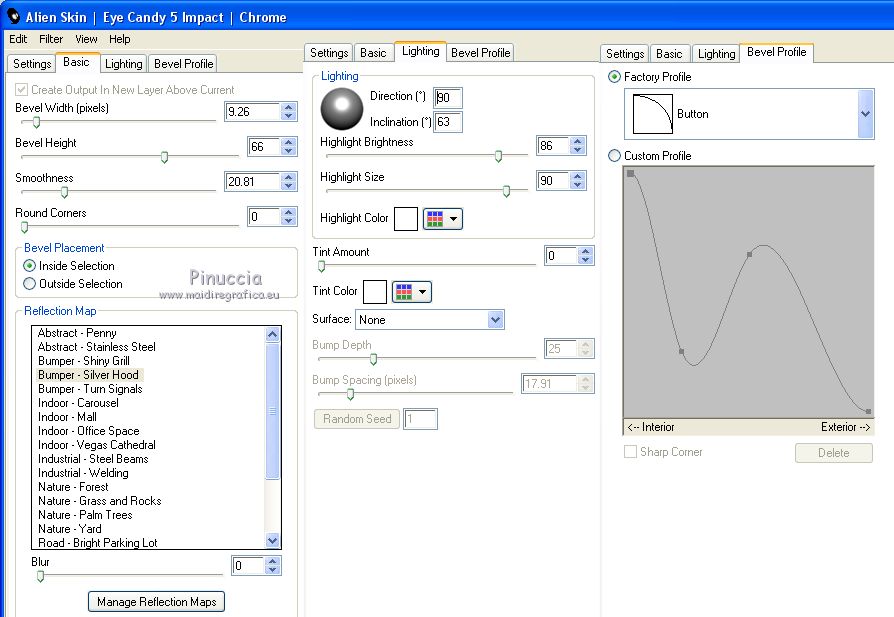The height and width of the screenshot is (617, 894).
Task: Switch to Settings tab in left panel
Action: pos(32,63)
